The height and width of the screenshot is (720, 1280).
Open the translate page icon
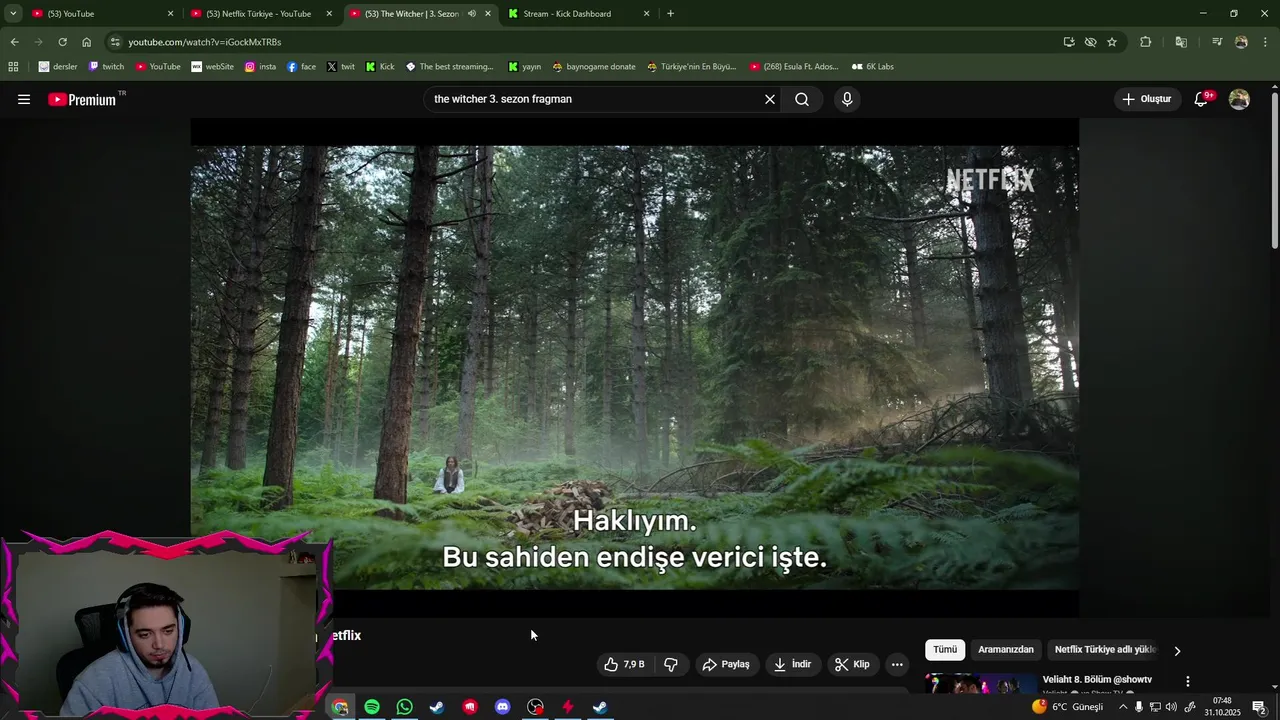pos(1181,42)
